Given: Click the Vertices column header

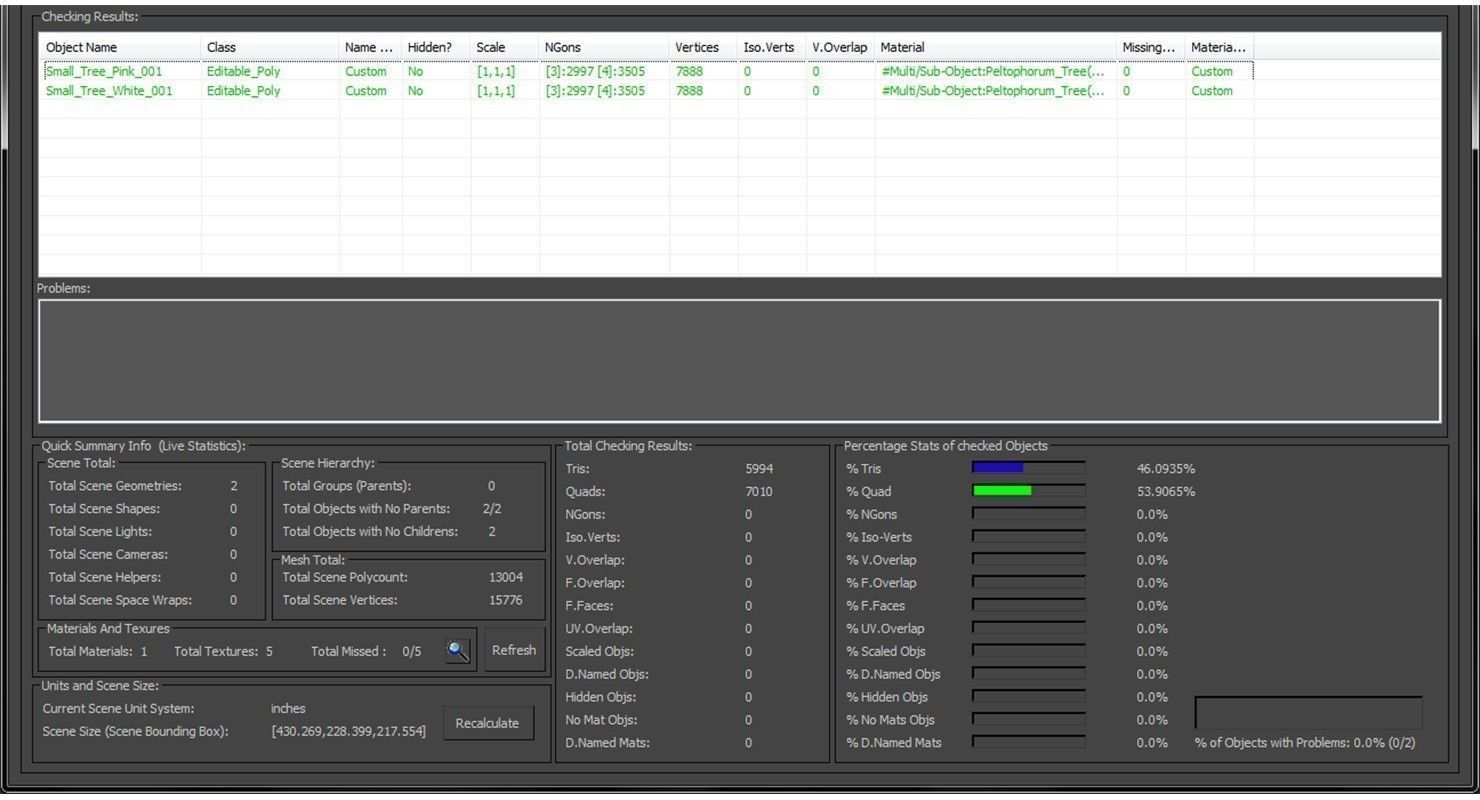Looking at the screenshot, I should [x=703, y=47].
